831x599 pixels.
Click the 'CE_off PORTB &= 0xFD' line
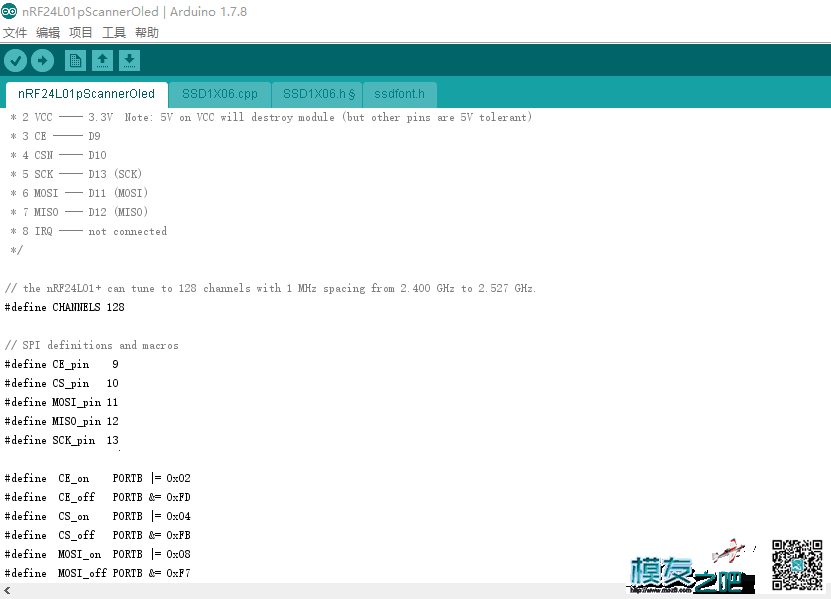[98, 498]
